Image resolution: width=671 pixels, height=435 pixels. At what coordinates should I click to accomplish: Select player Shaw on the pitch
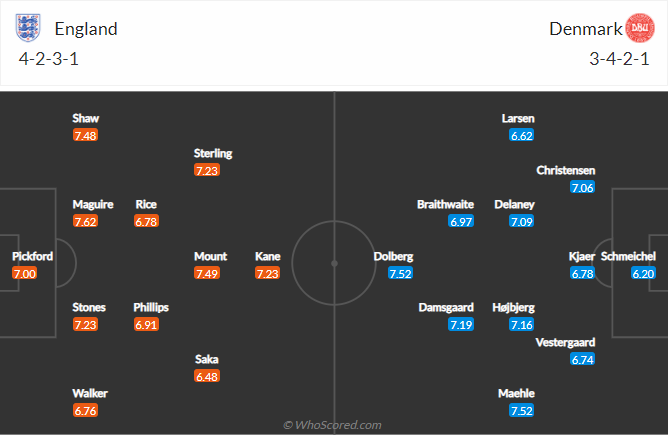86,118
